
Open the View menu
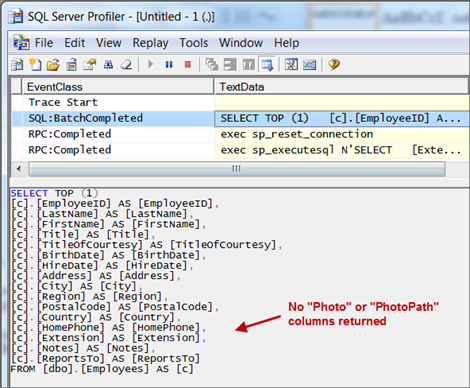click(x=109, y=43)
